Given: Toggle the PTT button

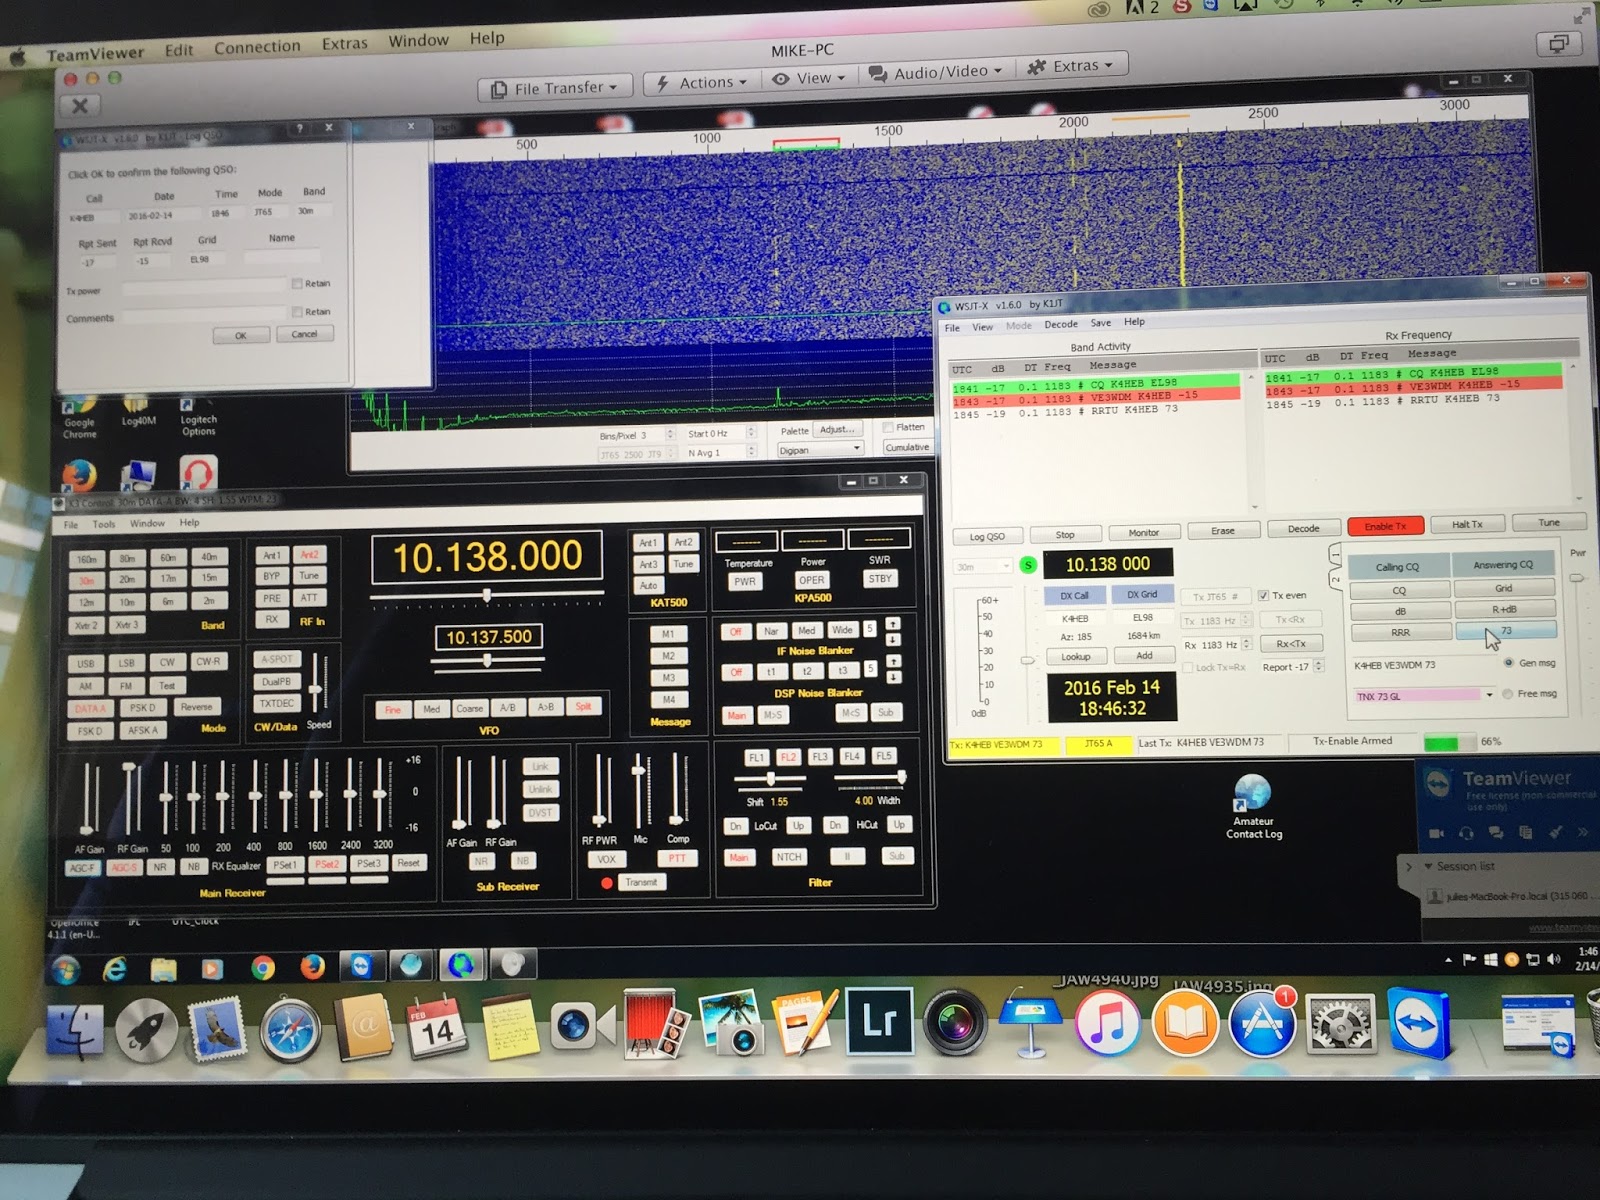Looking at the screenshot, I should [678, 858].
